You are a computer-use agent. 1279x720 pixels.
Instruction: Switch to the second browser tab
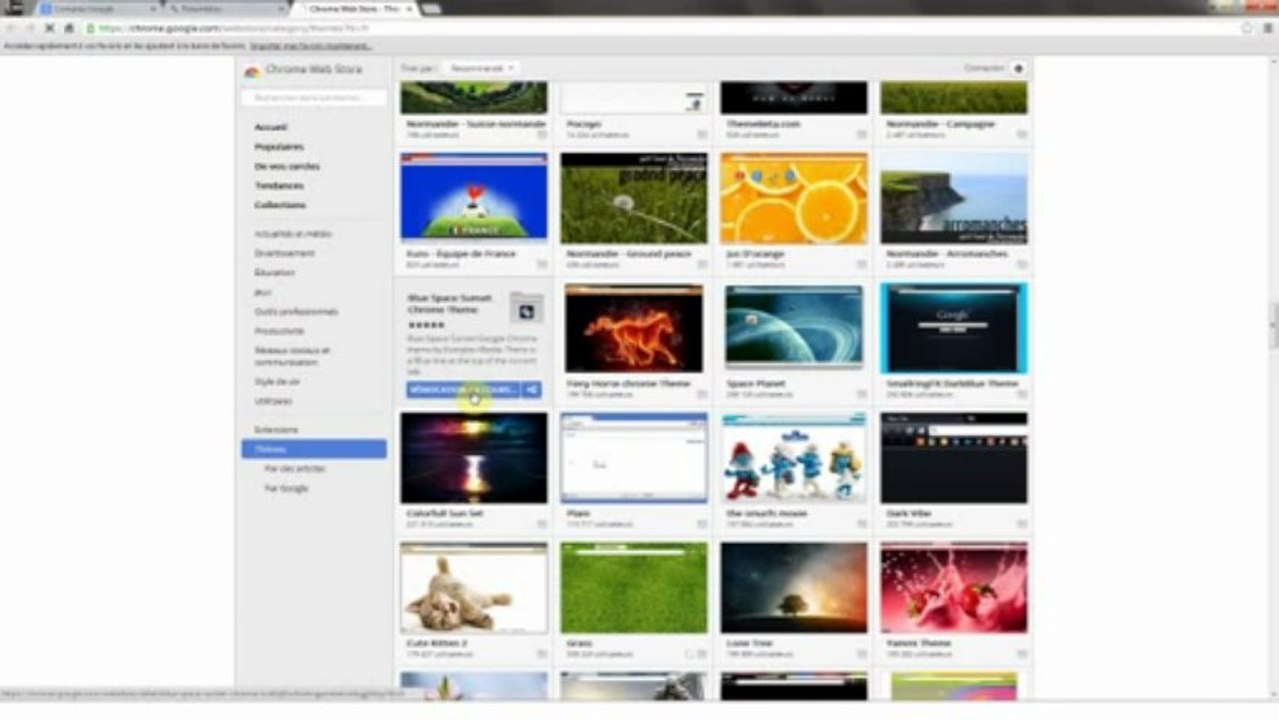tap(225, 8)
